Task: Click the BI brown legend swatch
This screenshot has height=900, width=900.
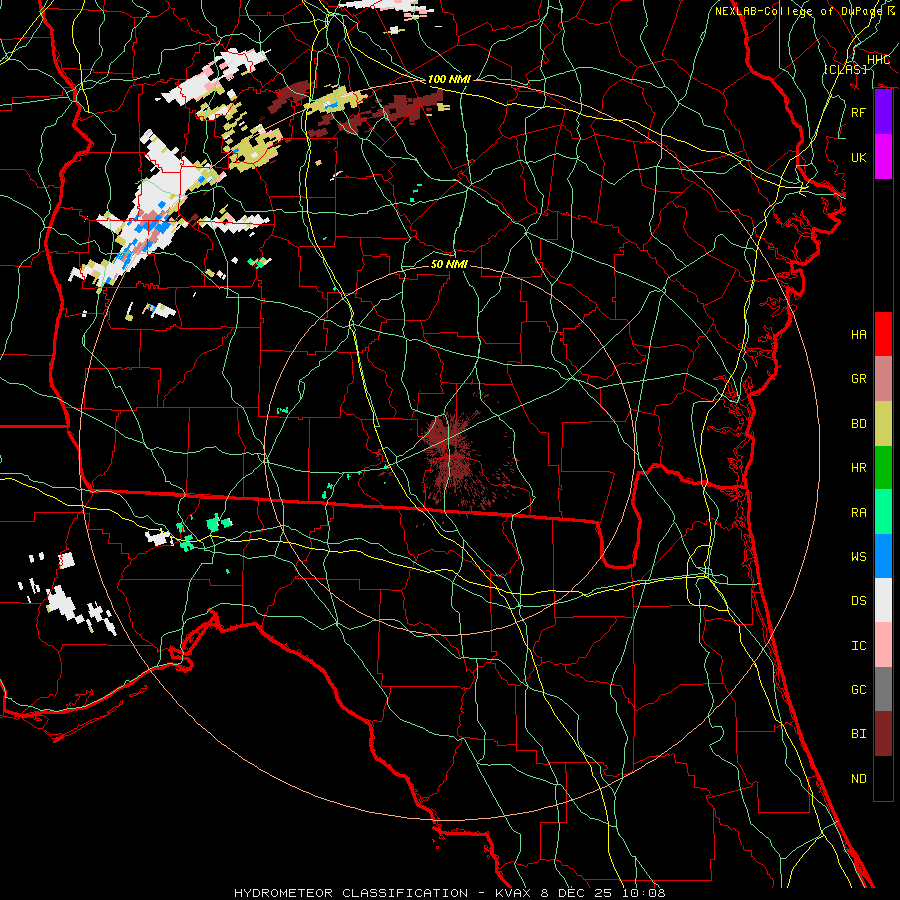Action: click(x=883, y=734)
